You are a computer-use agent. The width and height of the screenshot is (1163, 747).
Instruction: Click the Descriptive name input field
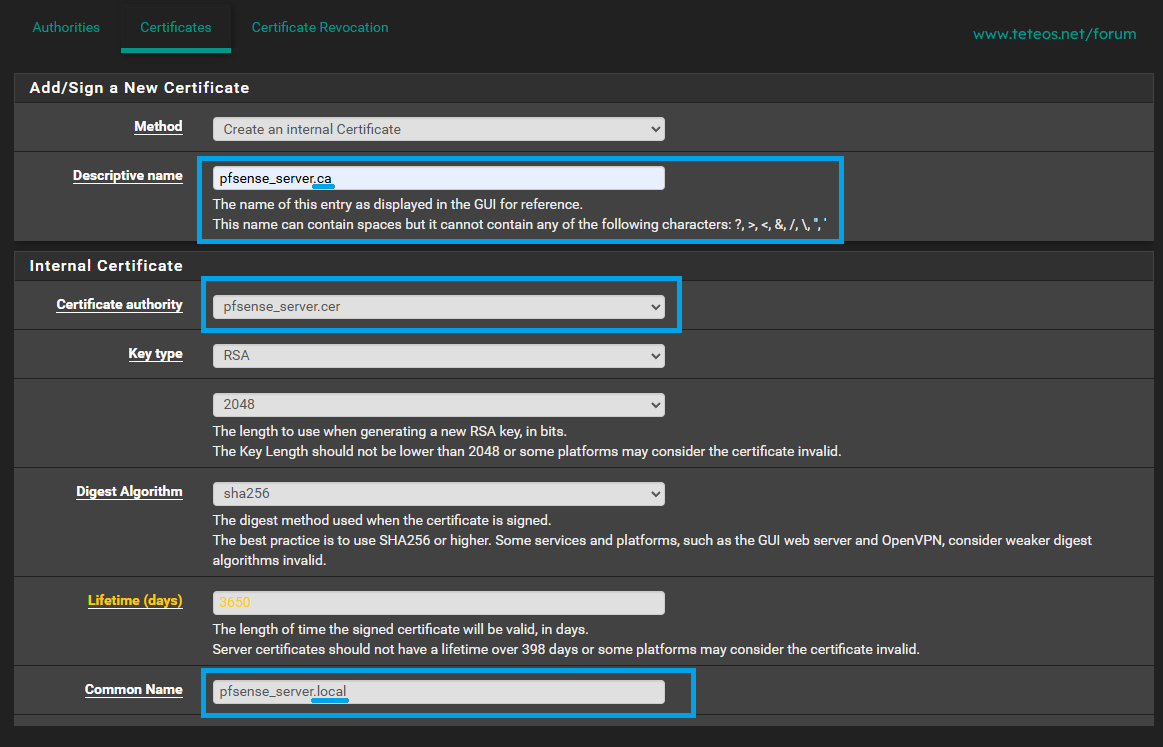438,178
